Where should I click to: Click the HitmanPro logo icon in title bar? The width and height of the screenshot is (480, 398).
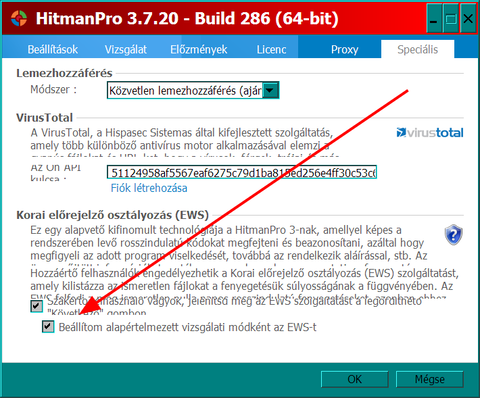(x=19, y=18)
